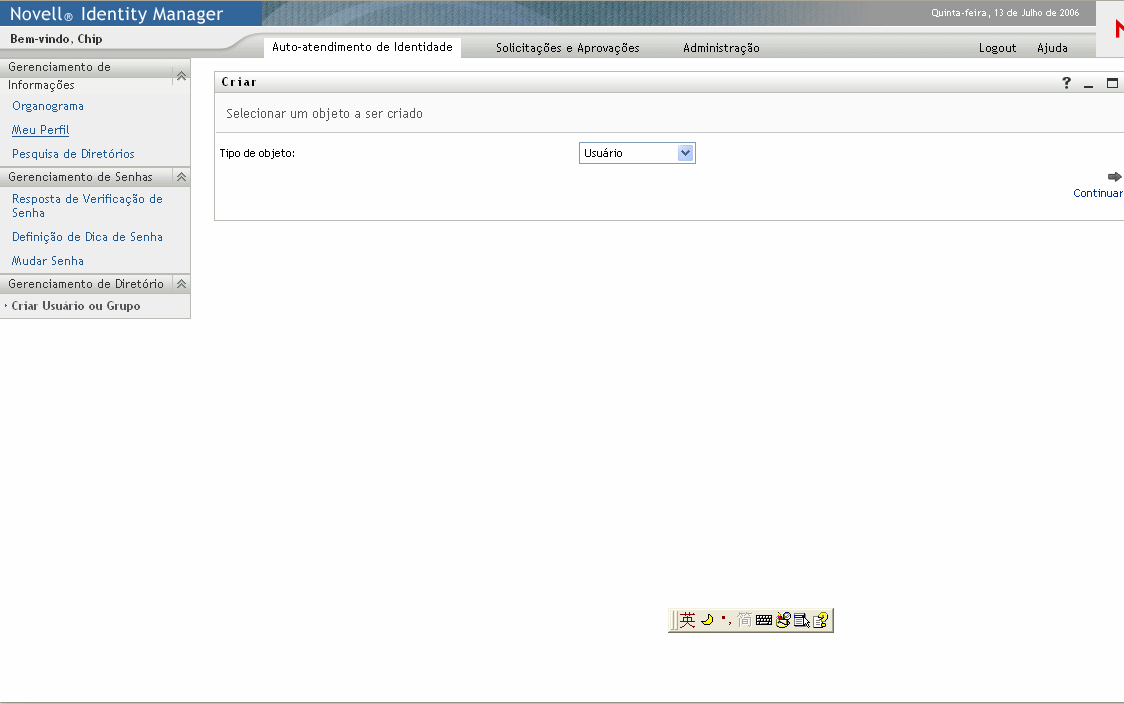The image size is (1124, 704).
Task: Toggle the IME English/Chinese mode icon
Action: pyautogui.click(x=687, y=620)
